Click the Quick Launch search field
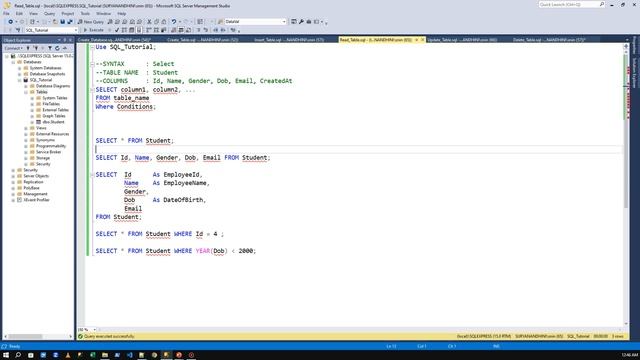640x360 pixels. (571, 4)
